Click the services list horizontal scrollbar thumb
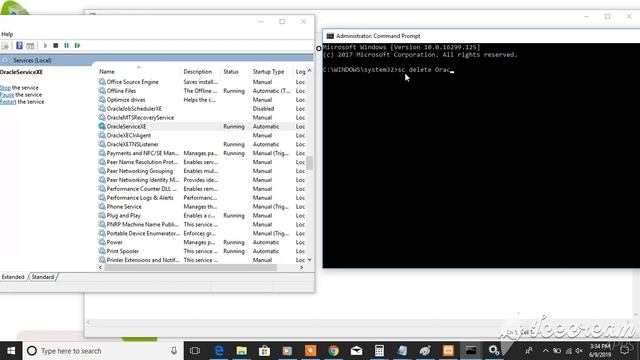 191,267
